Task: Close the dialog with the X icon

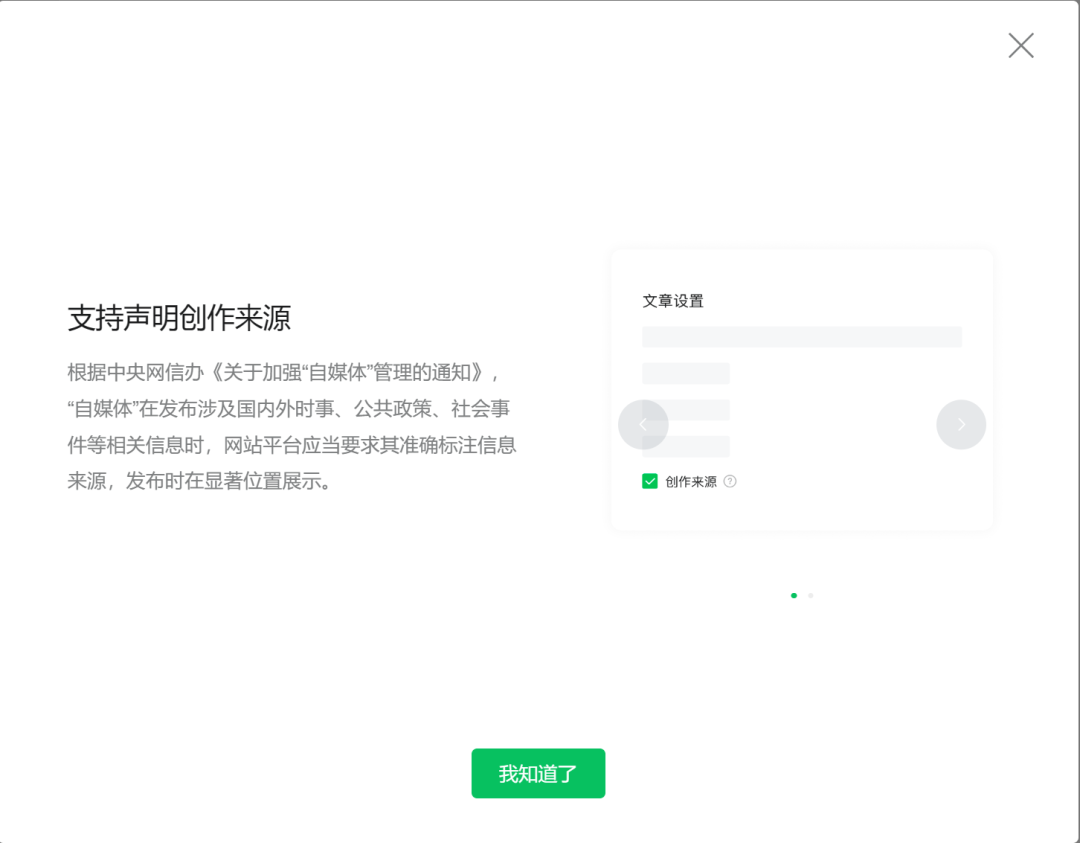Action: click(x=1021, y=45)
